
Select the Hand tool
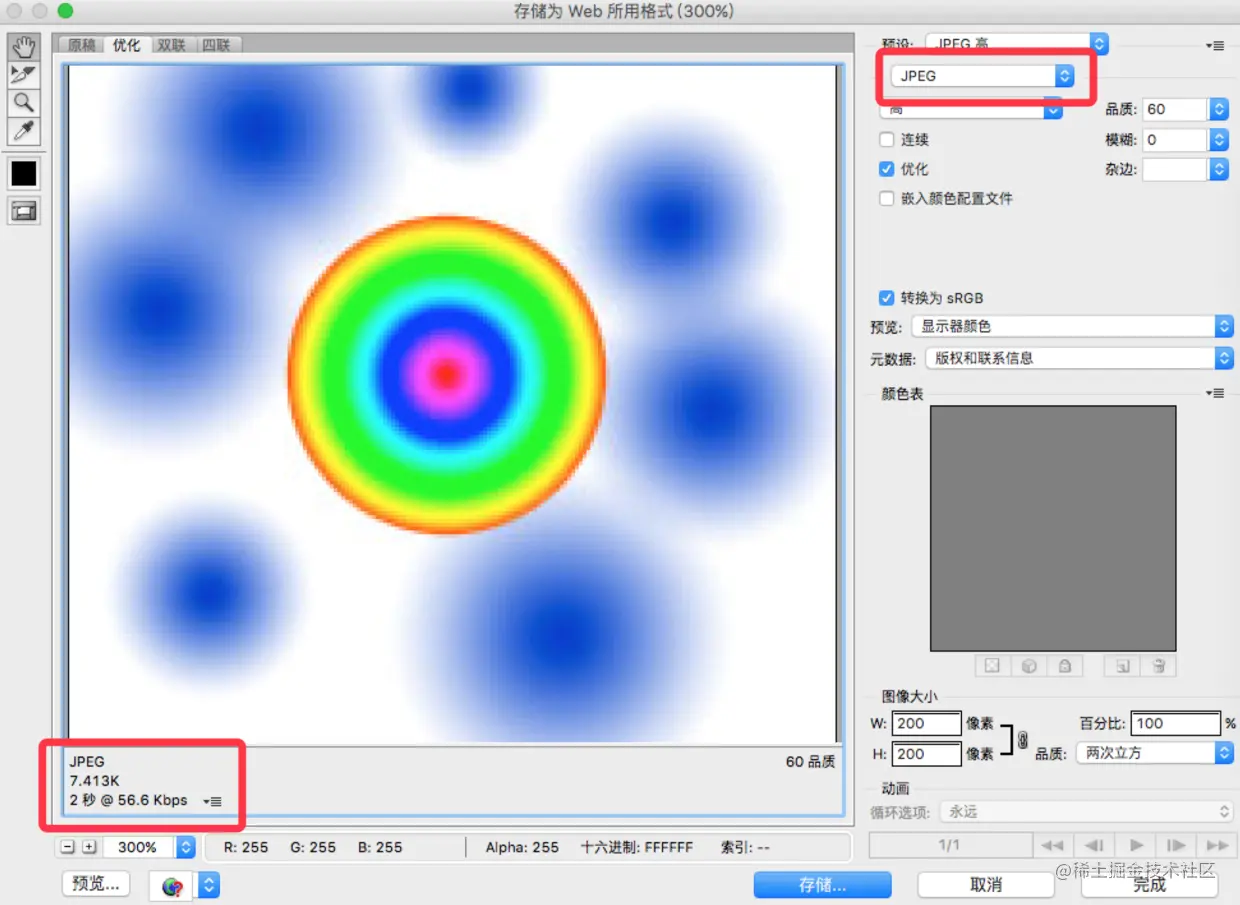(24, 47)
